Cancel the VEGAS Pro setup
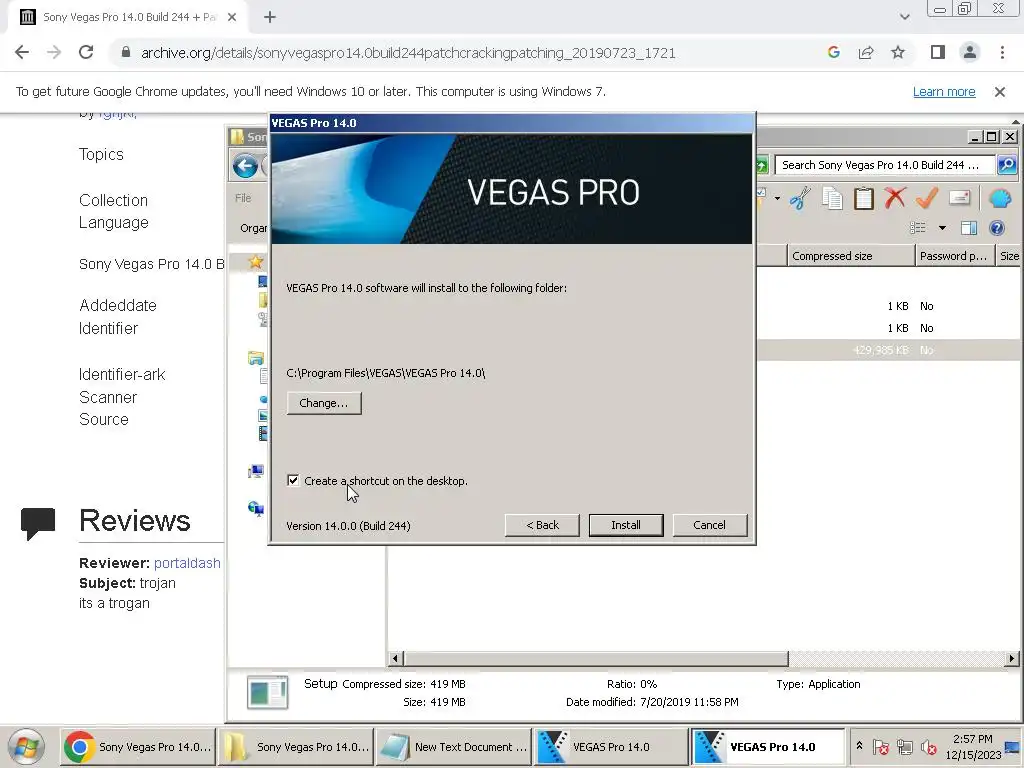This screenshot has width=1024, height=768. pos(709,525)
